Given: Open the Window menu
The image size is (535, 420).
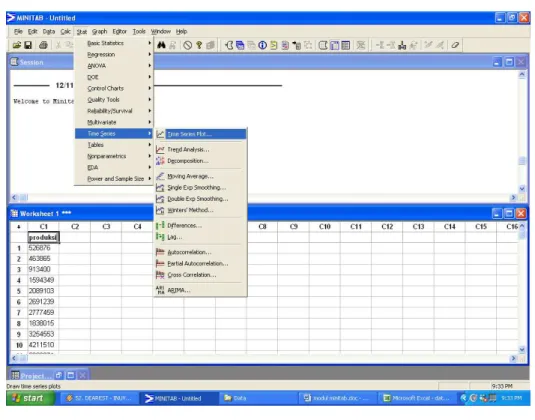Looking at the screenshot, I should [161, 31].
